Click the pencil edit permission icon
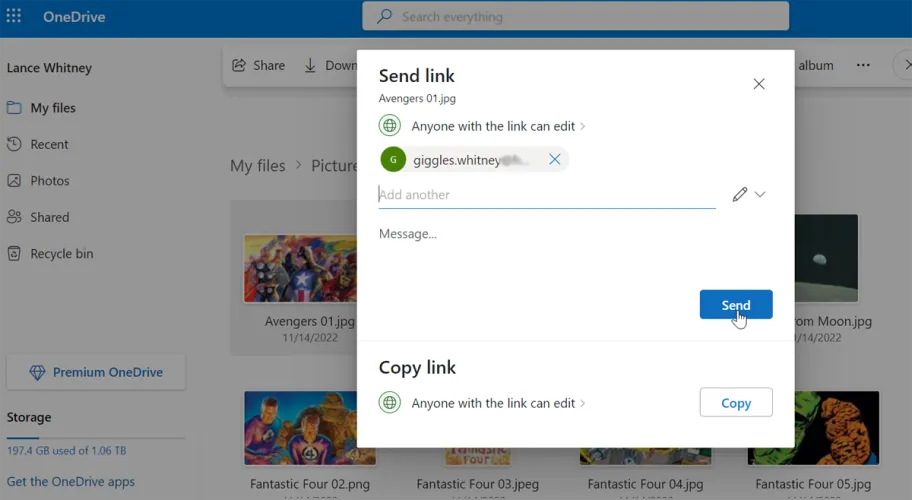The image size is (912, 500). tap(740, 195)
